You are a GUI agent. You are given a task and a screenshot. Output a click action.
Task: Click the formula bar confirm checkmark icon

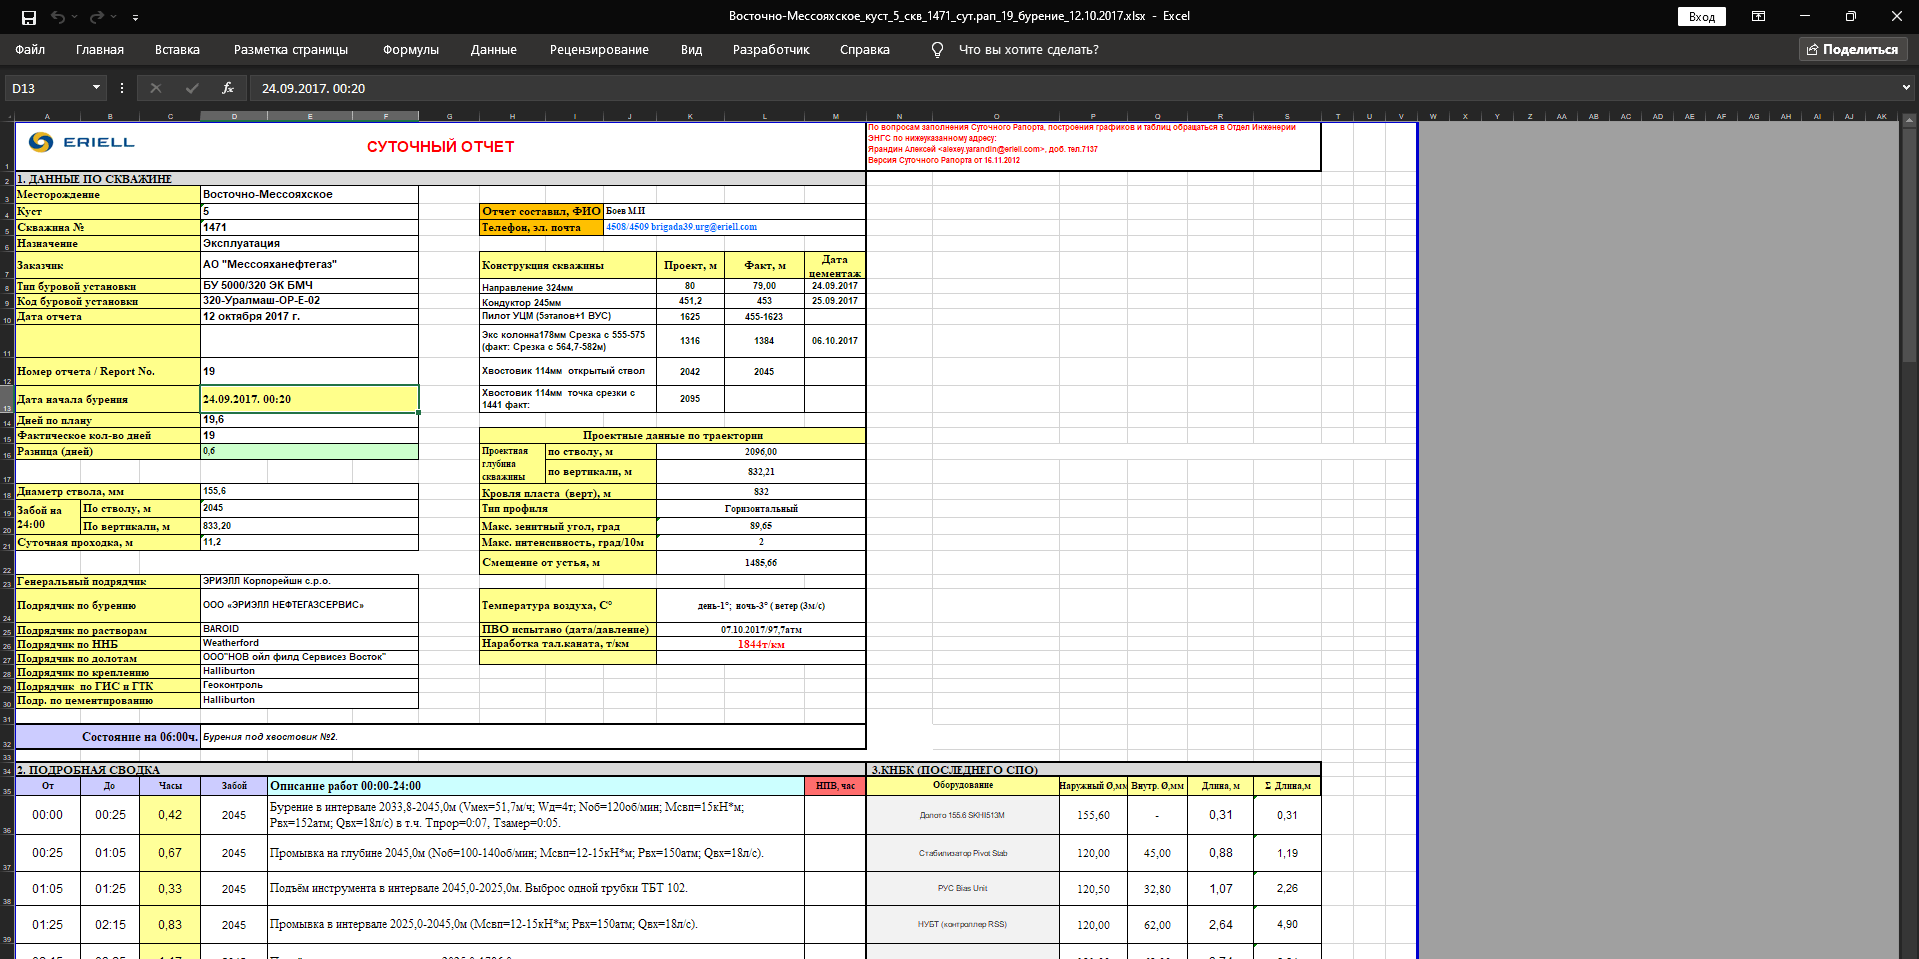coord(192,88)
